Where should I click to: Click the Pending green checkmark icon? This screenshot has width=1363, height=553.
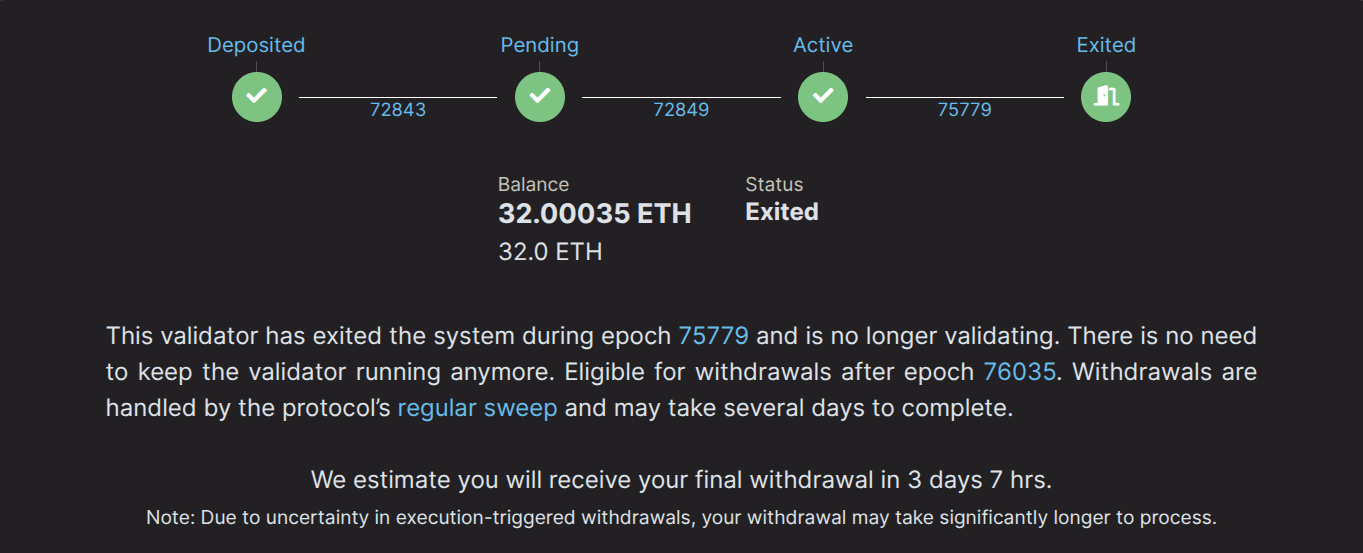tap(540, 96)
